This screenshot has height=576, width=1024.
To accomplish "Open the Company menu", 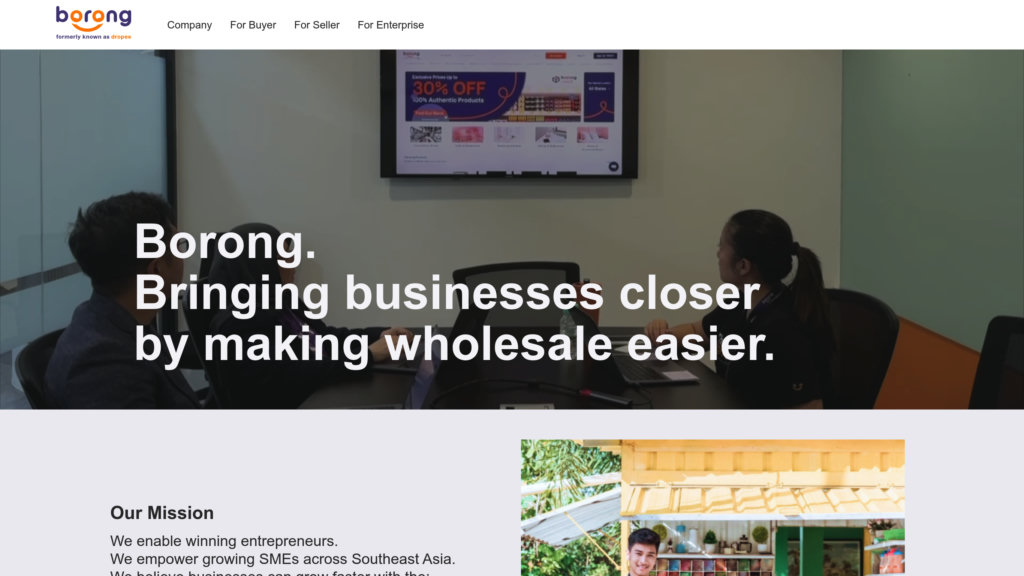I will coord(189,25).
